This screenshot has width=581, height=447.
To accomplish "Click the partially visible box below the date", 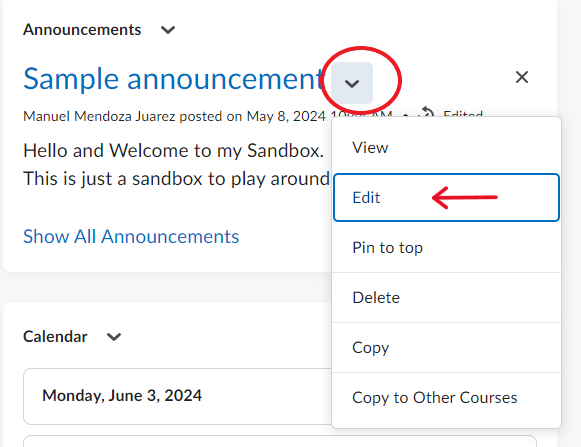I will 280,441.
